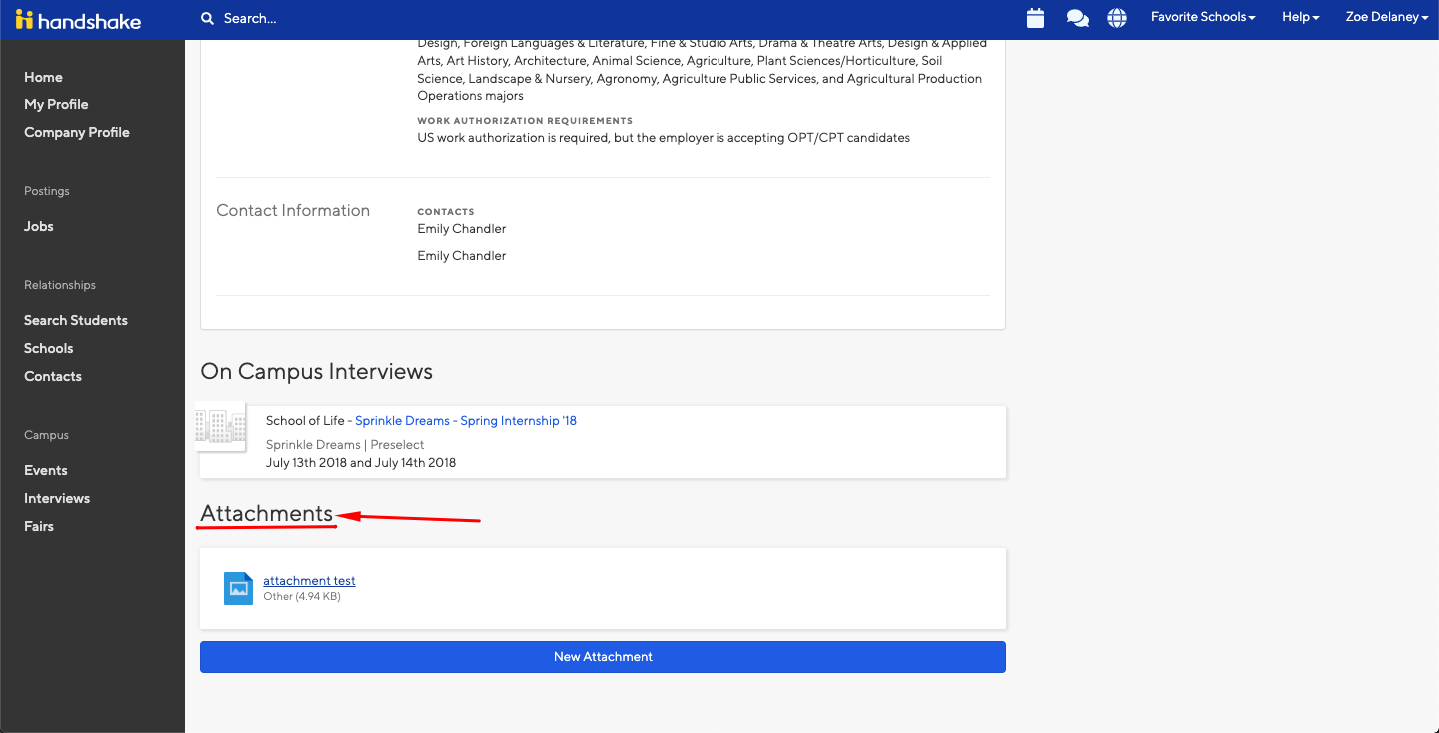Screen dimensions: 1439x733
Task: Click the Postings section label
Action: [x=47, y=191]
